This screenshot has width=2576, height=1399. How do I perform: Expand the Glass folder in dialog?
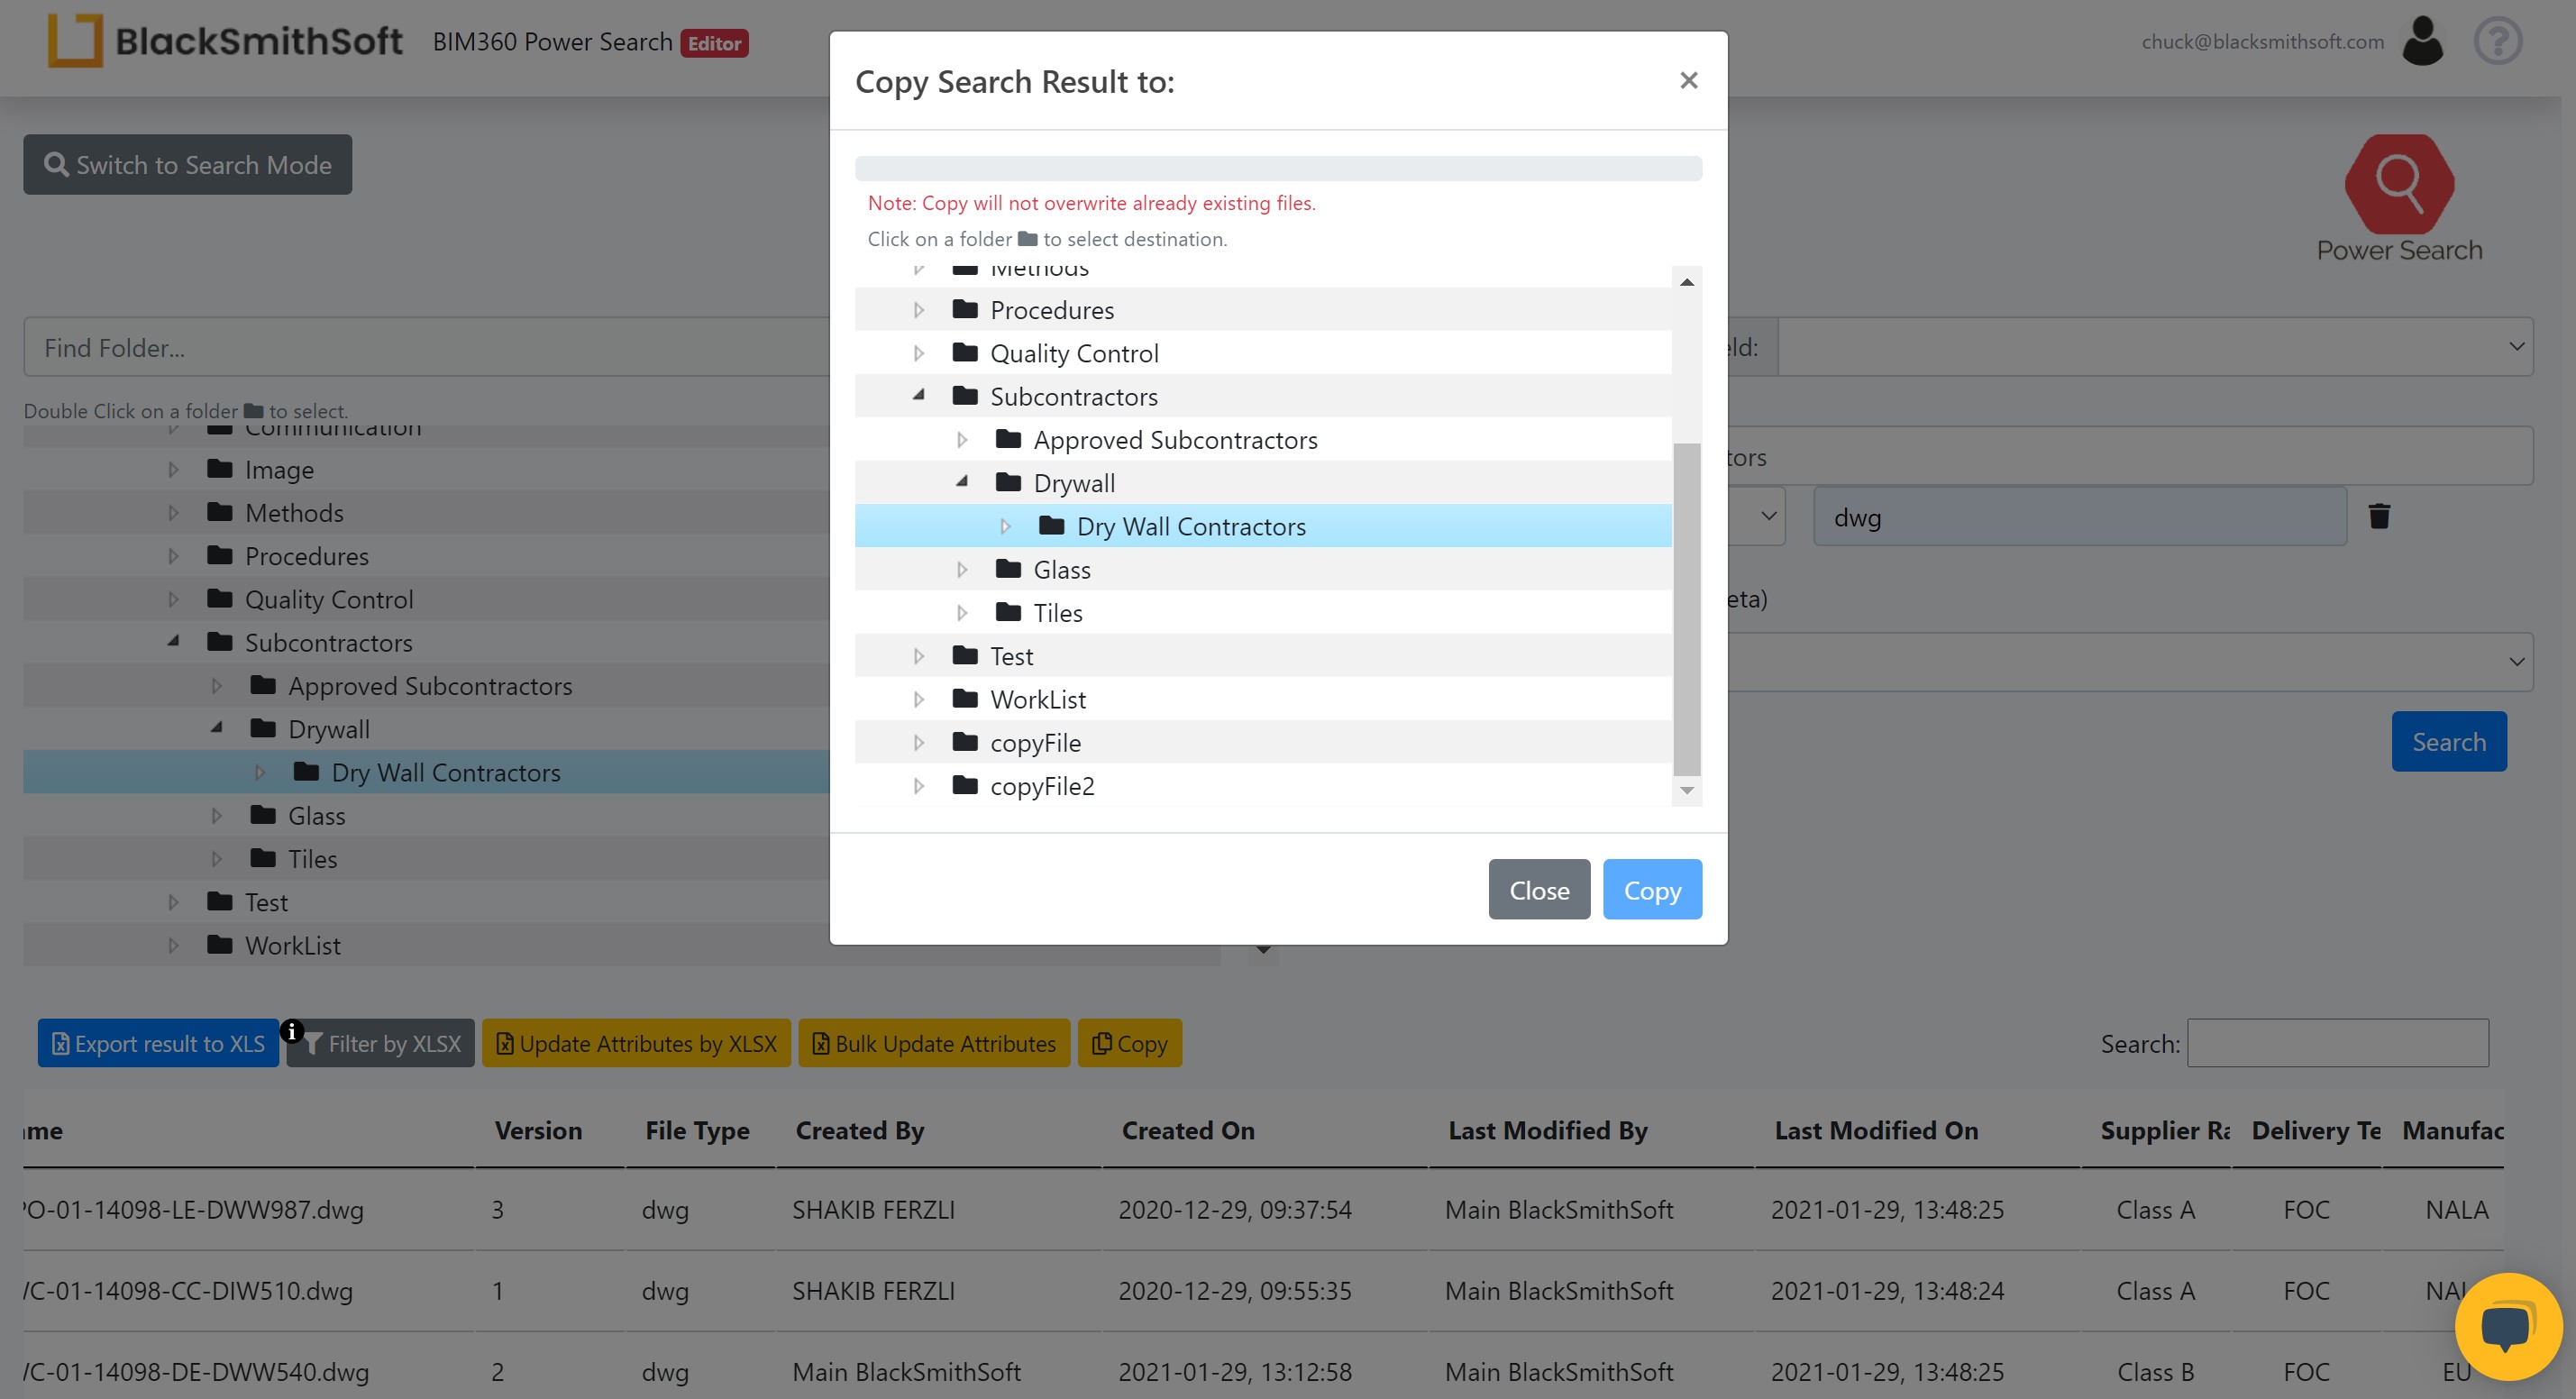962,570
